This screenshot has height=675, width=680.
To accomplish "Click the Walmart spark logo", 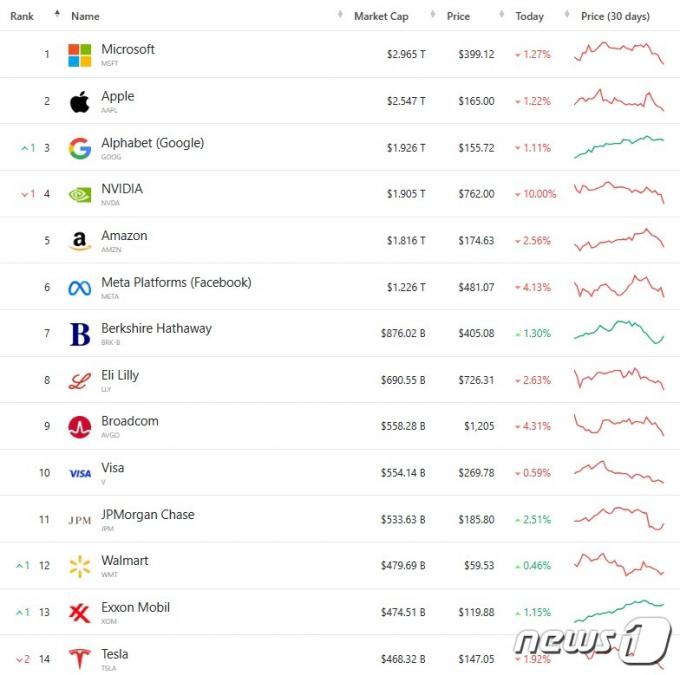I will click(80, 566).
